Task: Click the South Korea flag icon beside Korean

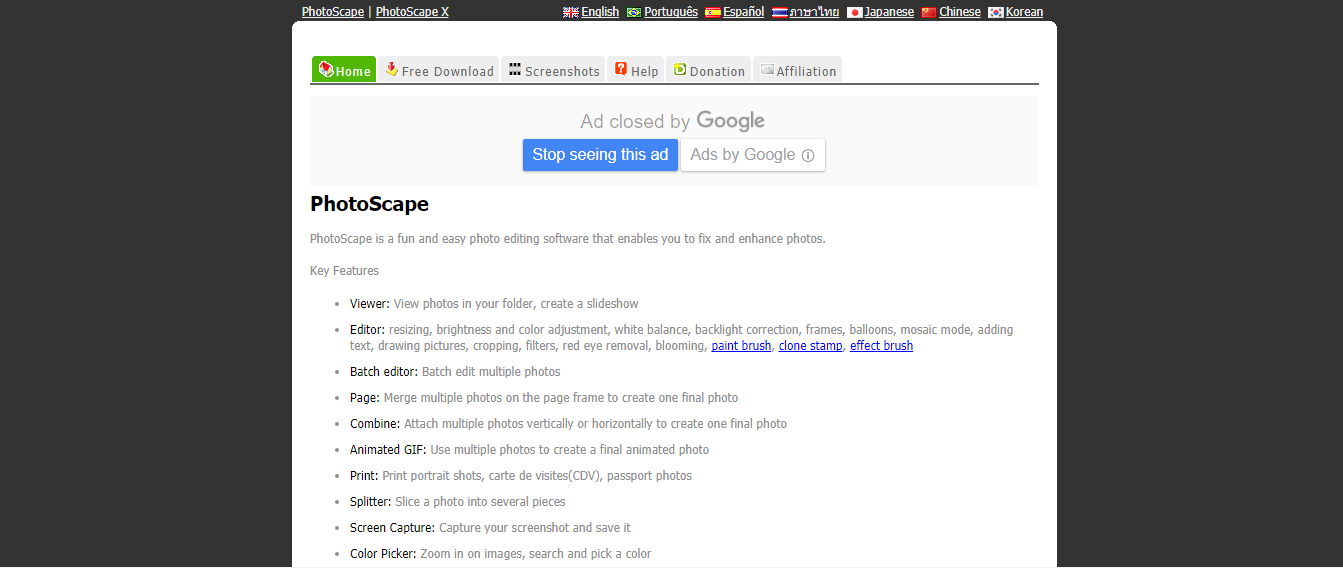Action: [996, 13]
